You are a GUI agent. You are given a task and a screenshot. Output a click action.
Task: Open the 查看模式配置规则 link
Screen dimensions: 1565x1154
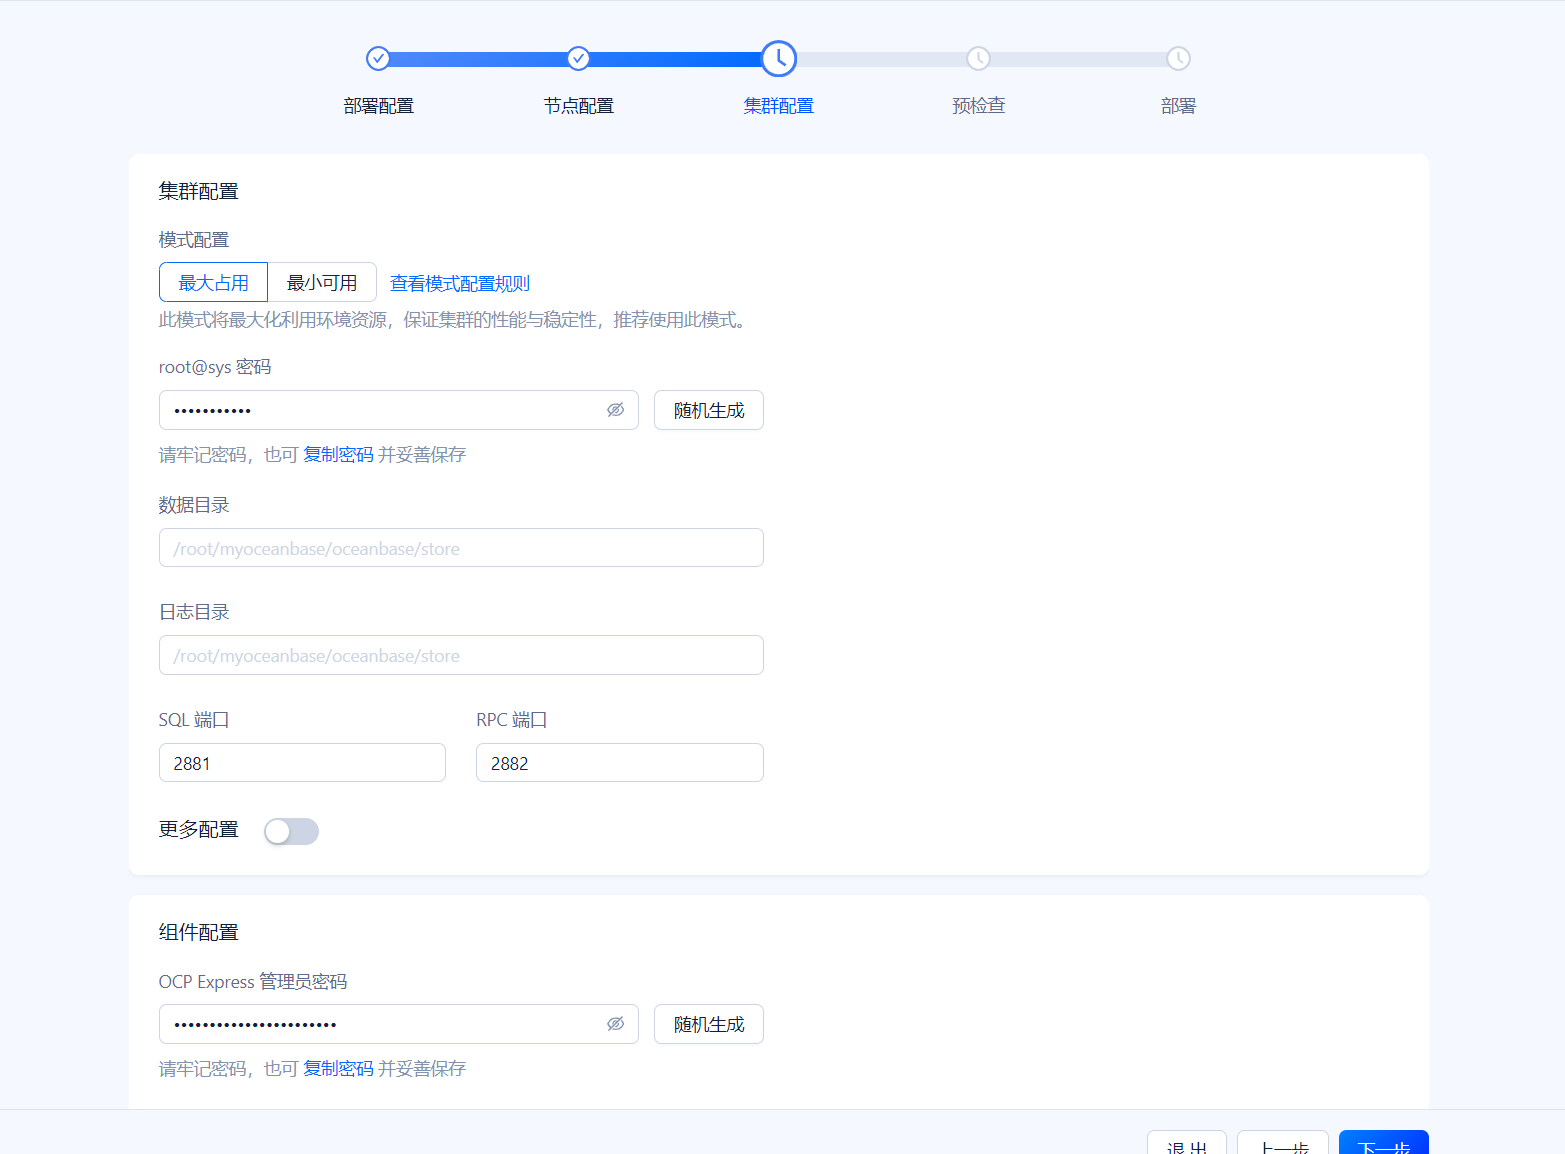(460, 284)
